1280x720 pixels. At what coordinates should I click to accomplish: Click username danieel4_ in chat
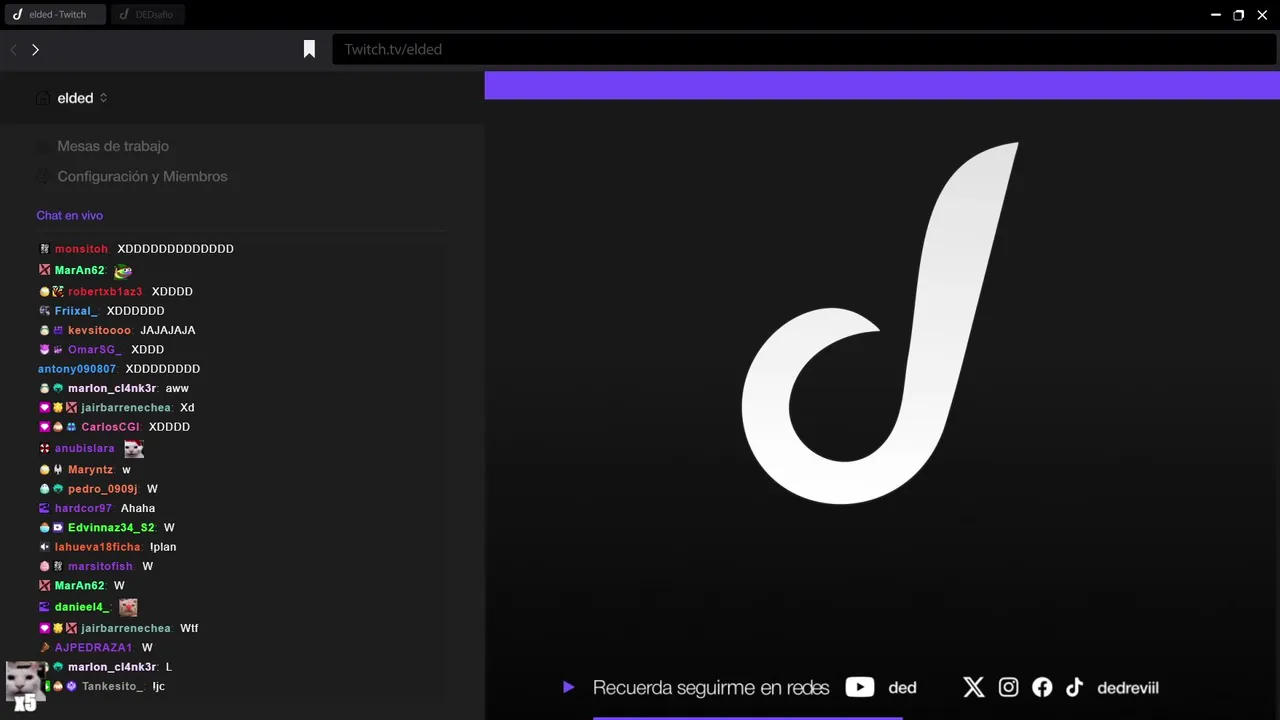82,607
